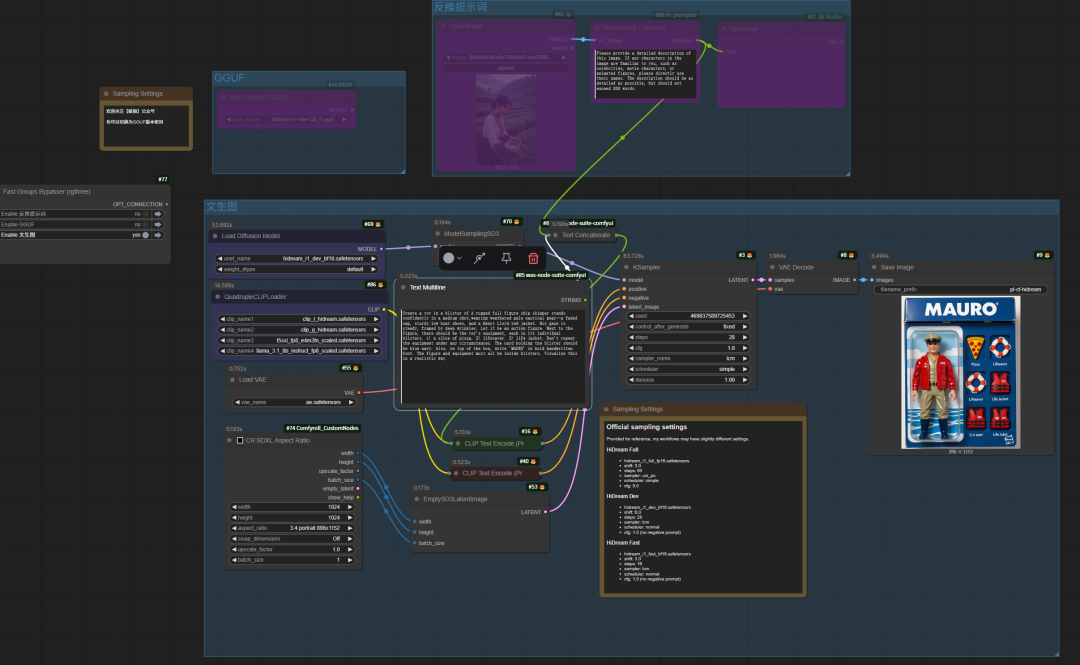Open the clip_name4 llama file selector
Screen dimensions: 1080x665
coord(300,351)
